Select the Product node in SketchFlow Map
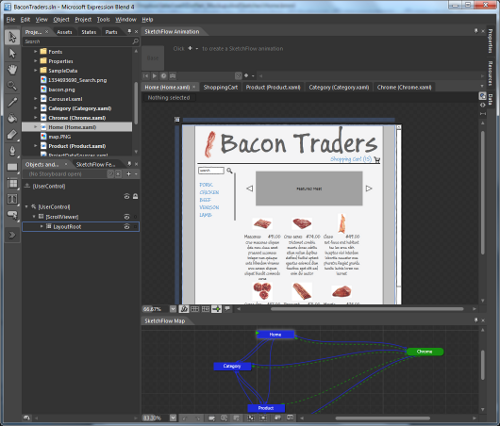The height and width of the screenshot is (426, 500). [x=266, y=408]
